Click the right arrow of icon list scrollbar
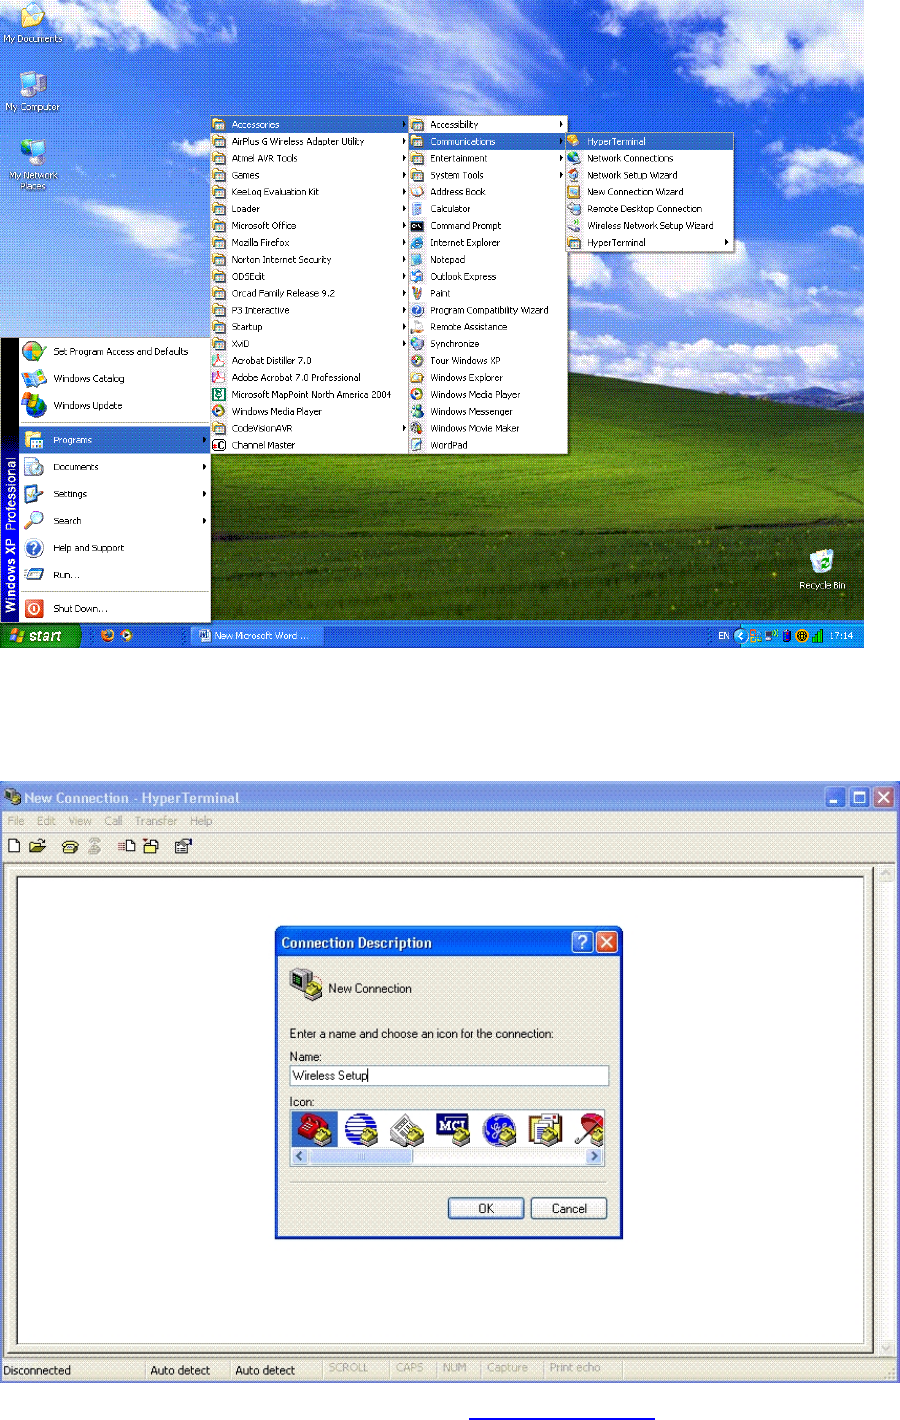 594,1156
